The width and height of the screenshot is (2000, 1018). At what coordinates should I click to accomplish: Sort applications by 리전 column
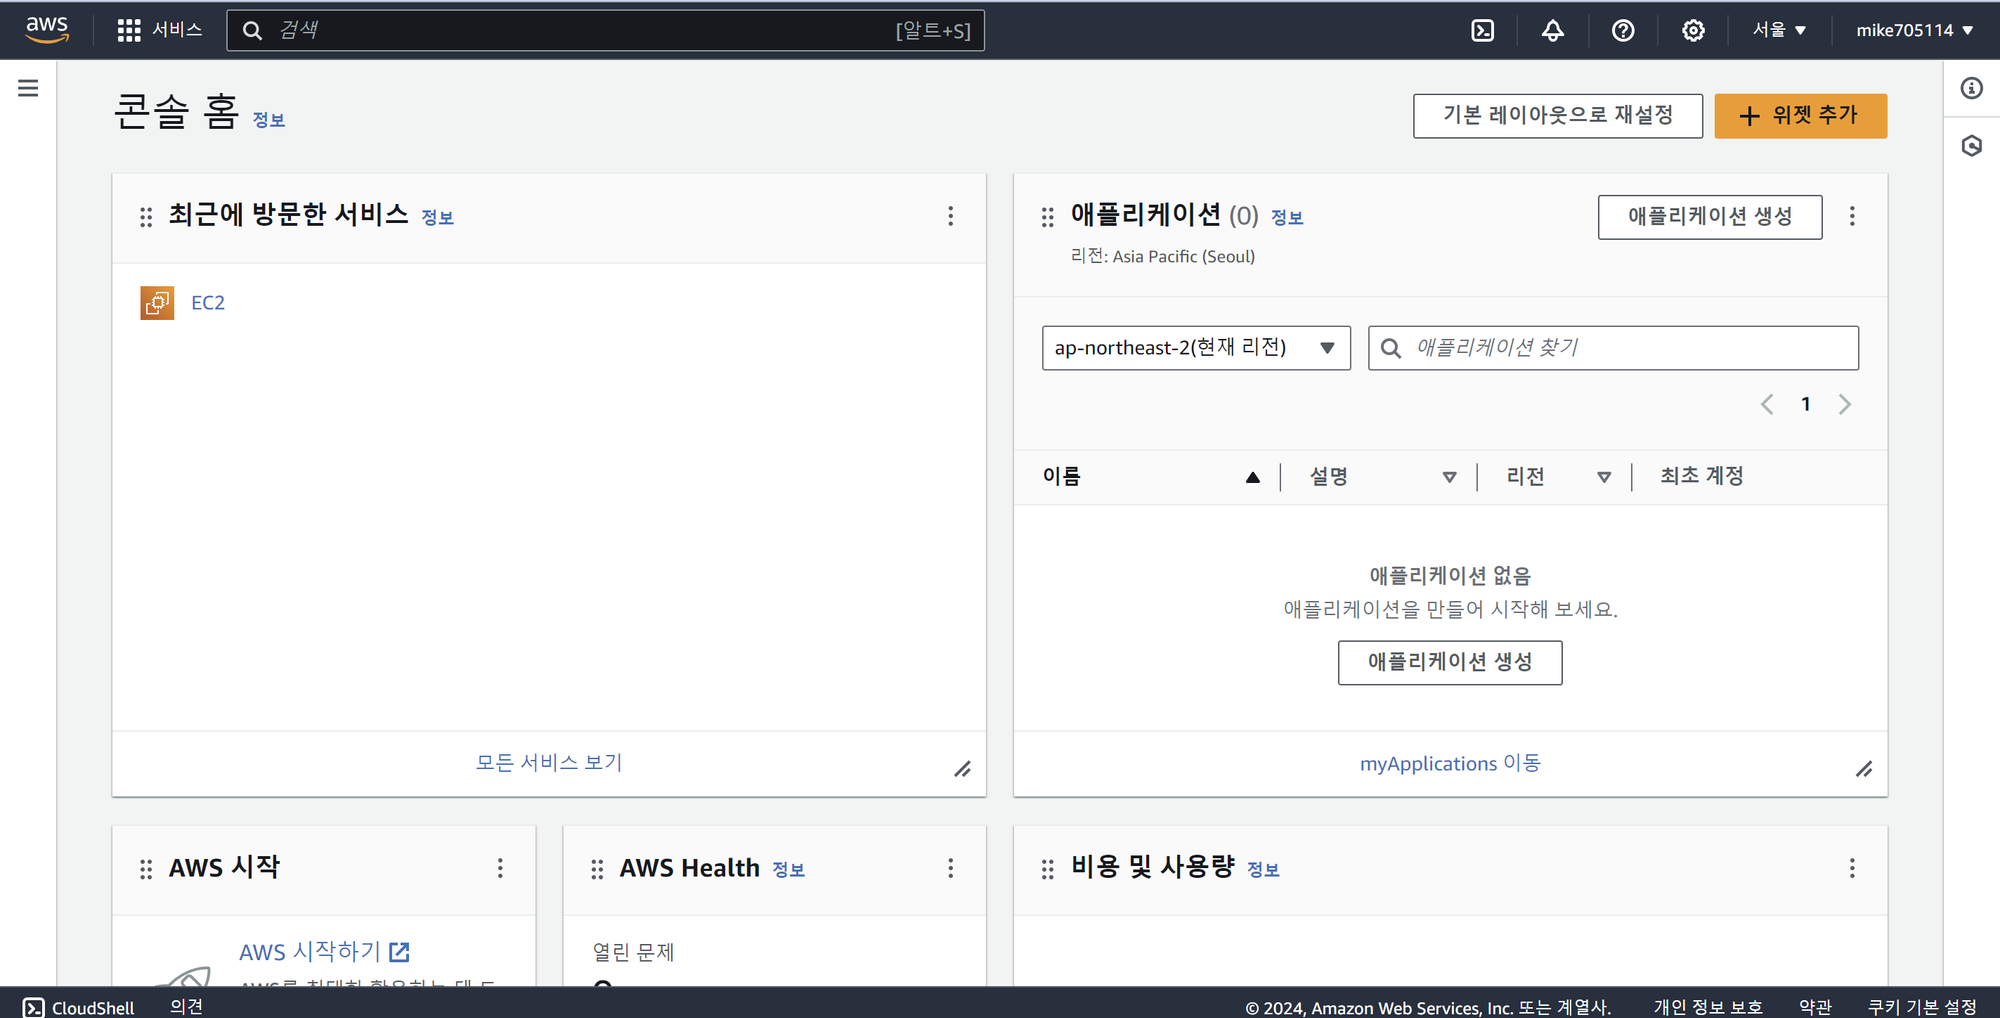pyautogui.click(x=1558, y=477)
